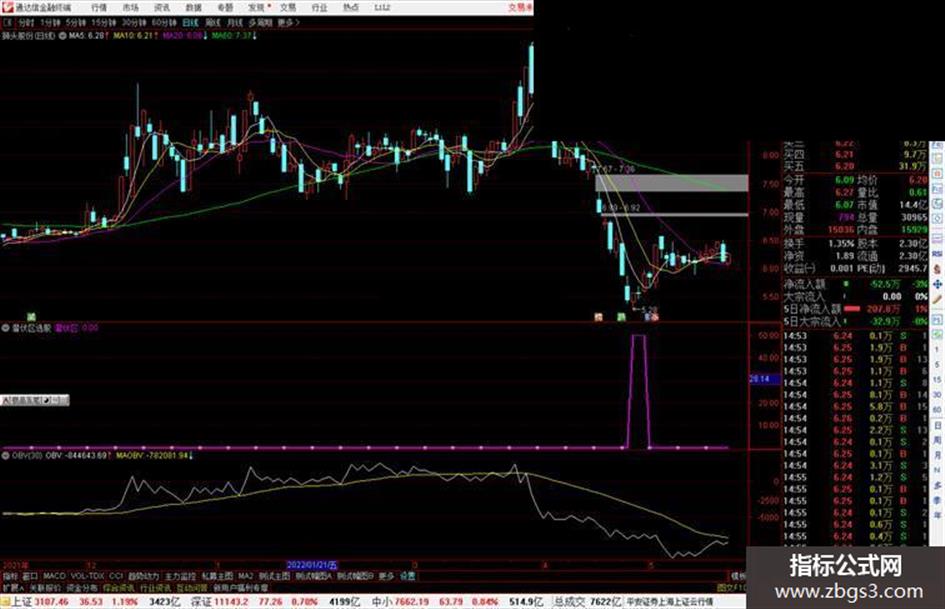Click the 扩展 button at bottom left
Viewport: 945px width, 609px height.
pos(13,587)
